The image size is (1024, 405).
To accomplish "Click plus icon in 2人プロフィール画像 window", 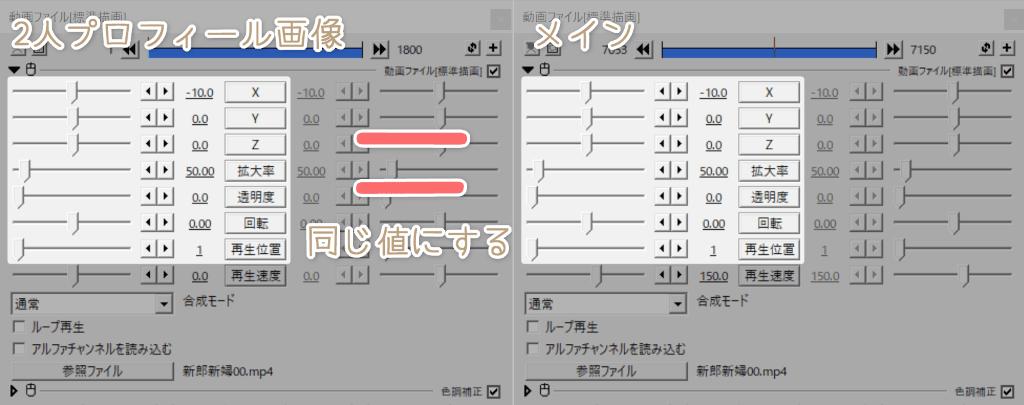I will click(493, 49).
